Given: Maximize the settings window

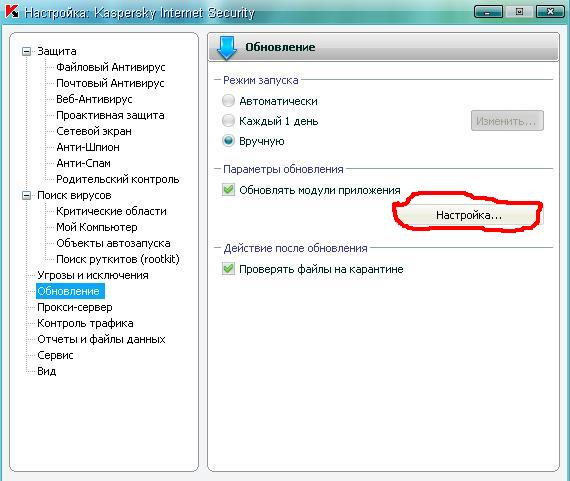Looking at the screenshot, I should pyautogui.click(x=519, y=12).
